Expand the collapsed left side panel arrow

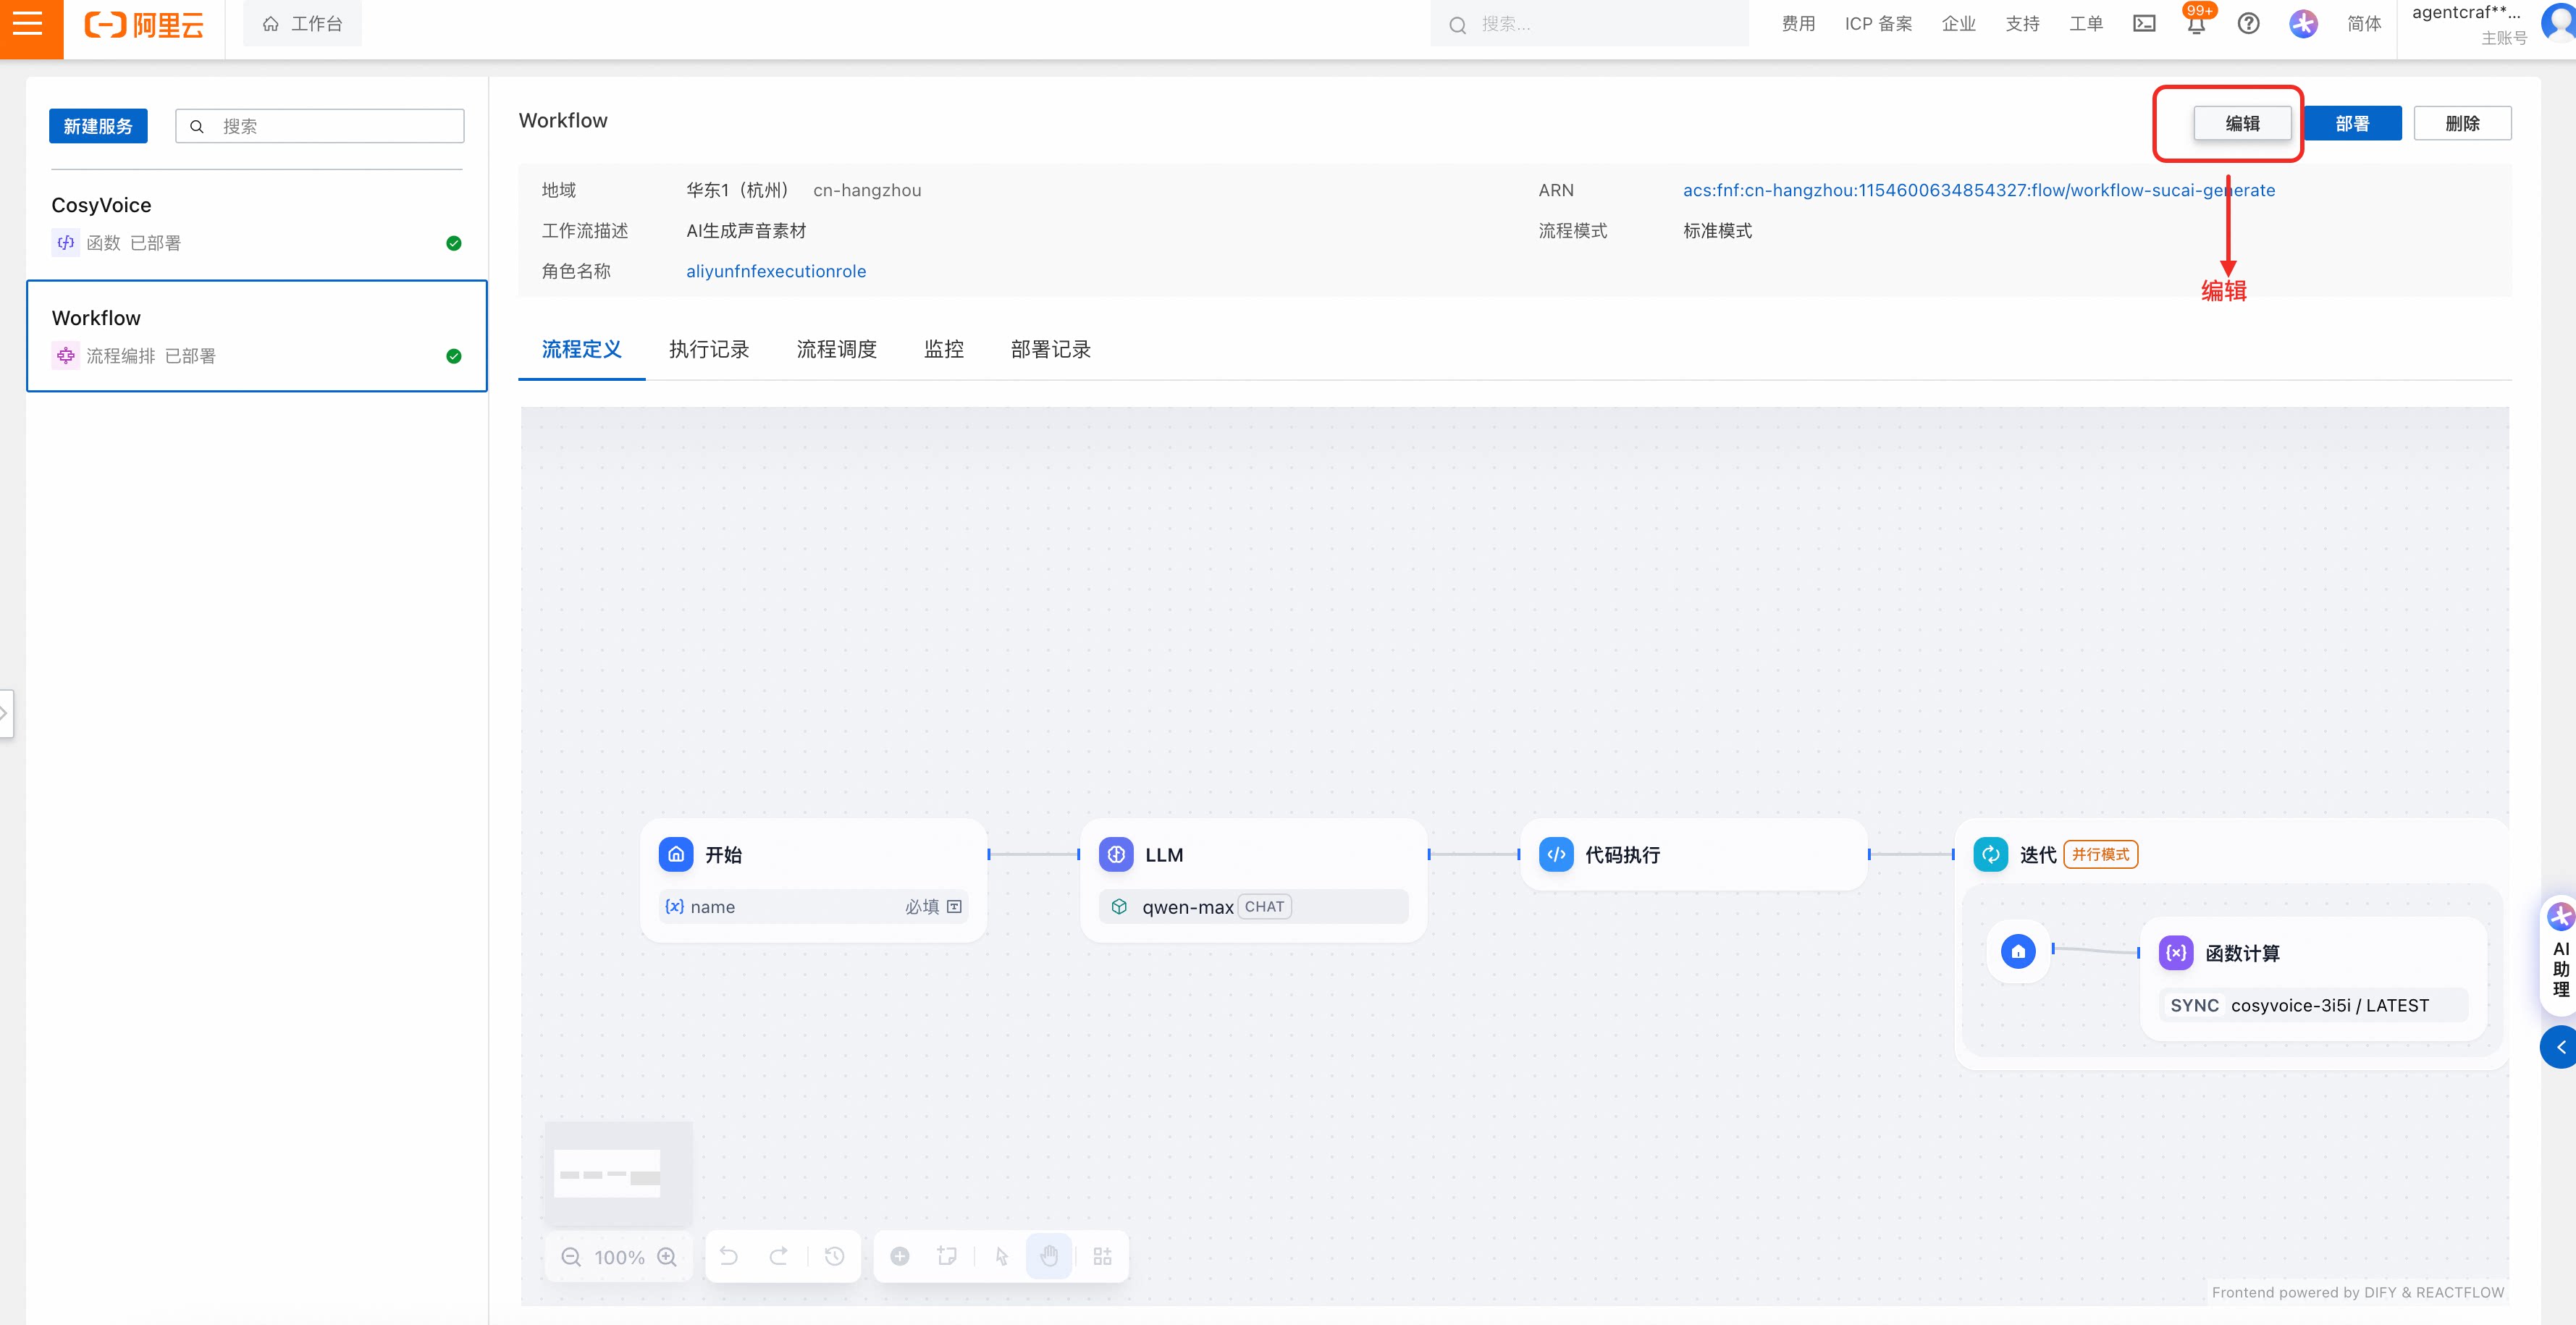coord(5,713)
